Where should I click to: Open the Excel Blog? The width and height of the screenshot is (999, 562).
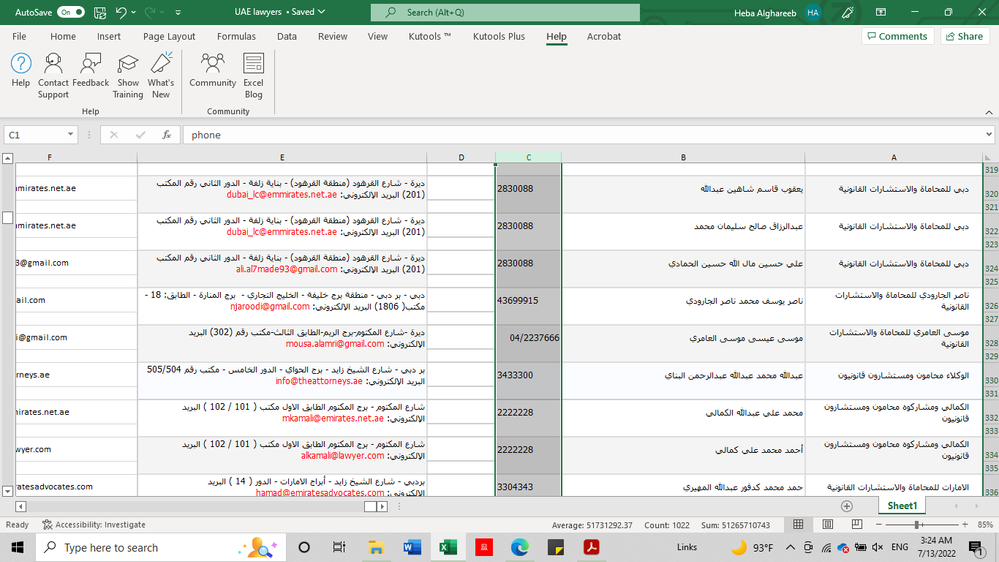pos(253,76)
